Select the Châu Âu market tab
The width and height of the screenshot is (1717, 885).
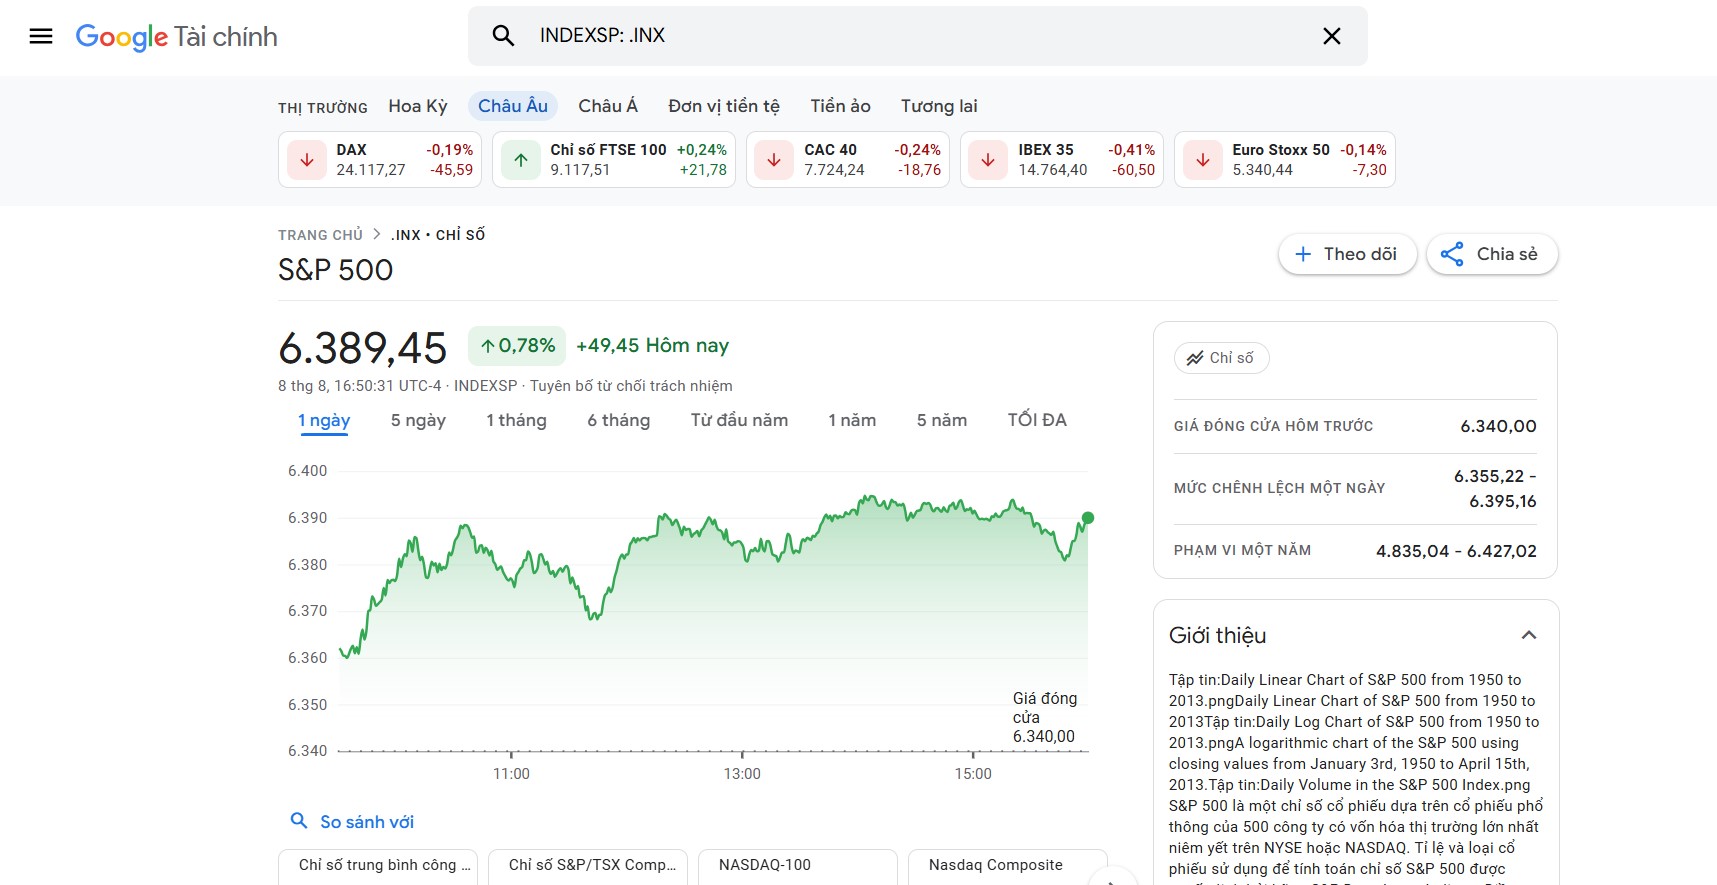point(513,106)
